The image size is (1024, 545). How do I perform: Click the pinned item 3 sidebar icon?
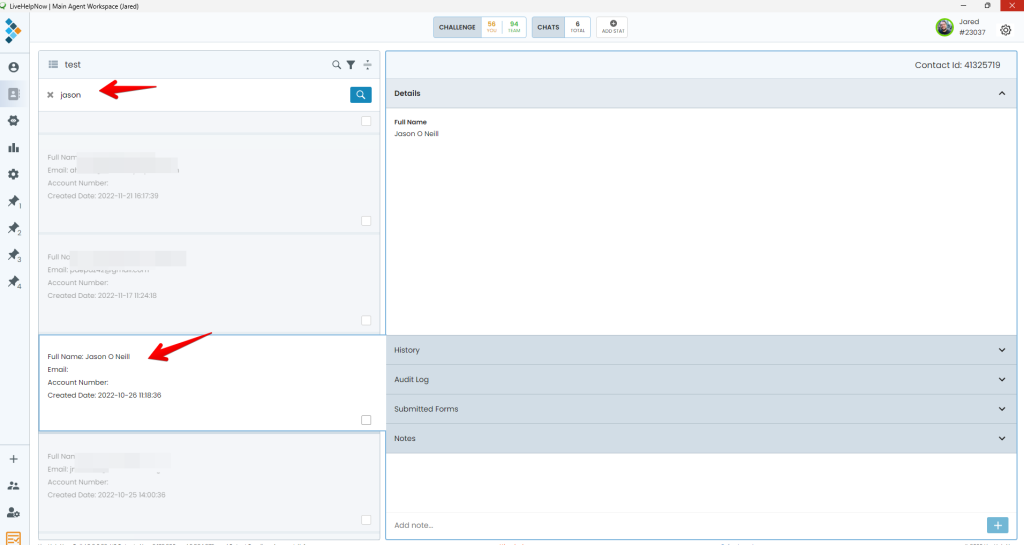coord(14,256)
